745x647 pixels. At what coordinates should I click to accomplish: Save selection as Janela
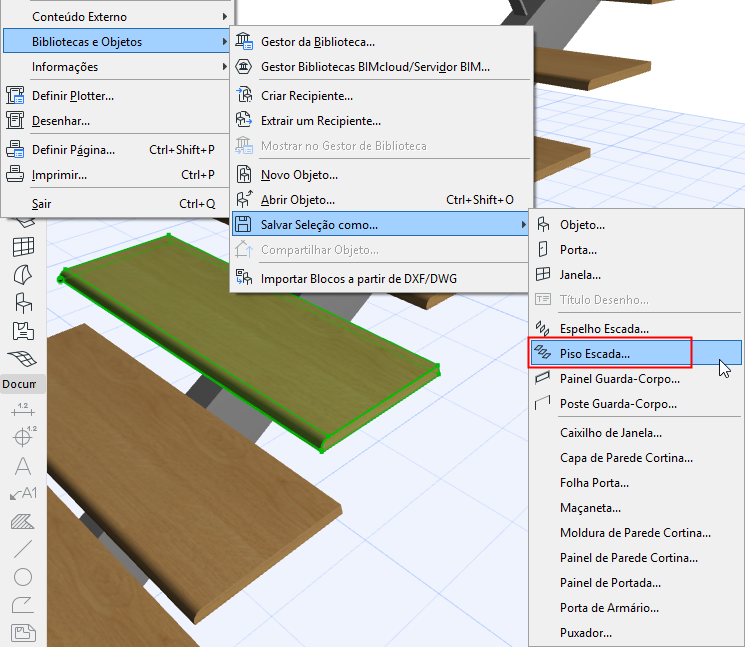tap(636, 275)
